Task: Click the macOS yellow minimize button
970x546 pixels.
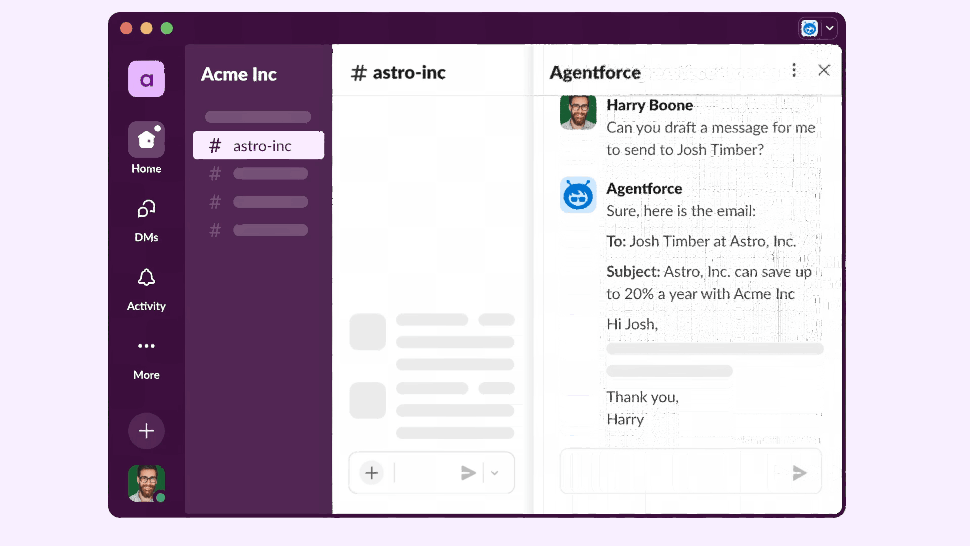Action: coord(147,28)
